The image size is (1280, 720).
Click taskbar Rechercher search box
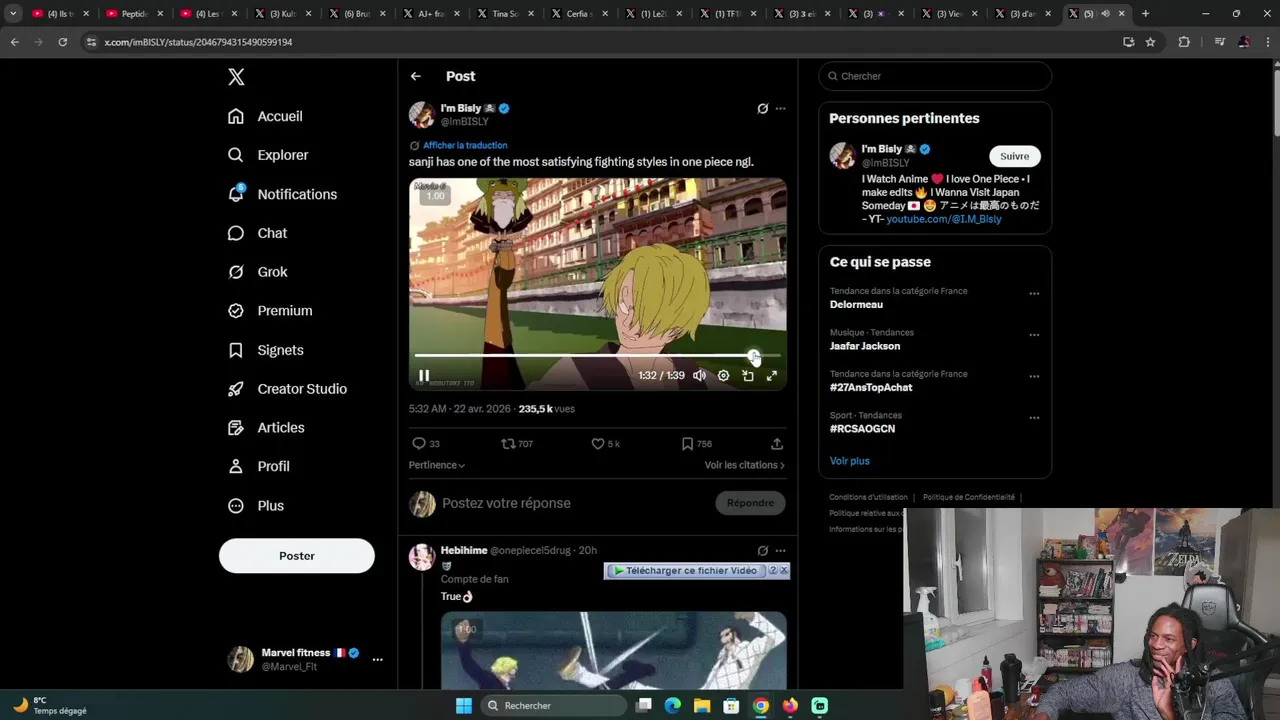(x=553, y=705)
